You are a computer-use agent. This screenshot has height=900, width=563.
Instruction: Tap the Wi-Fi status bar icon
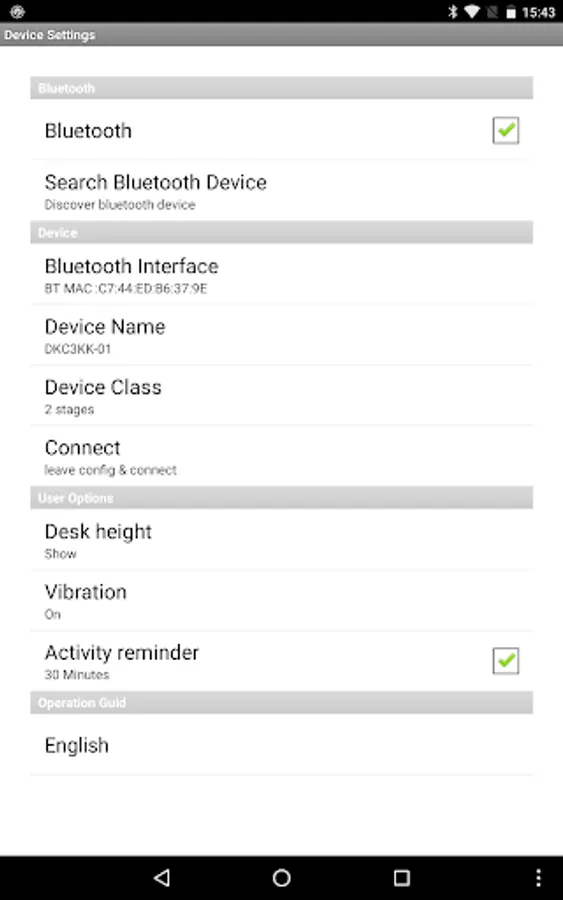(472, 11)
